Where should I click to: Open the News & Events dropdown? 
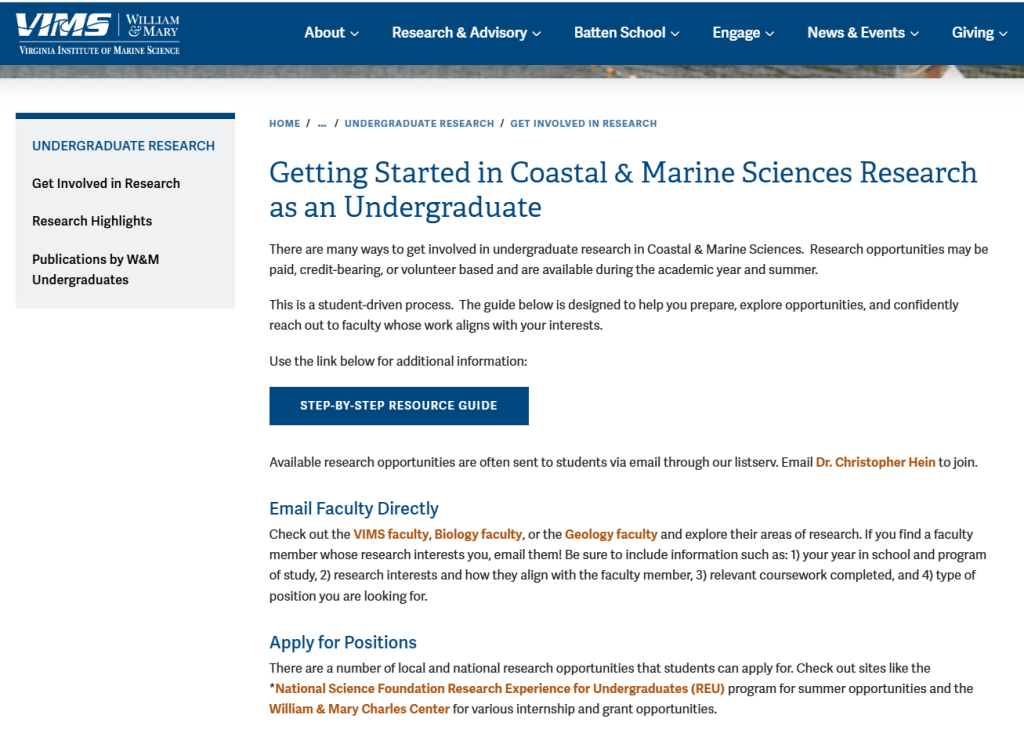coord(862,32)
